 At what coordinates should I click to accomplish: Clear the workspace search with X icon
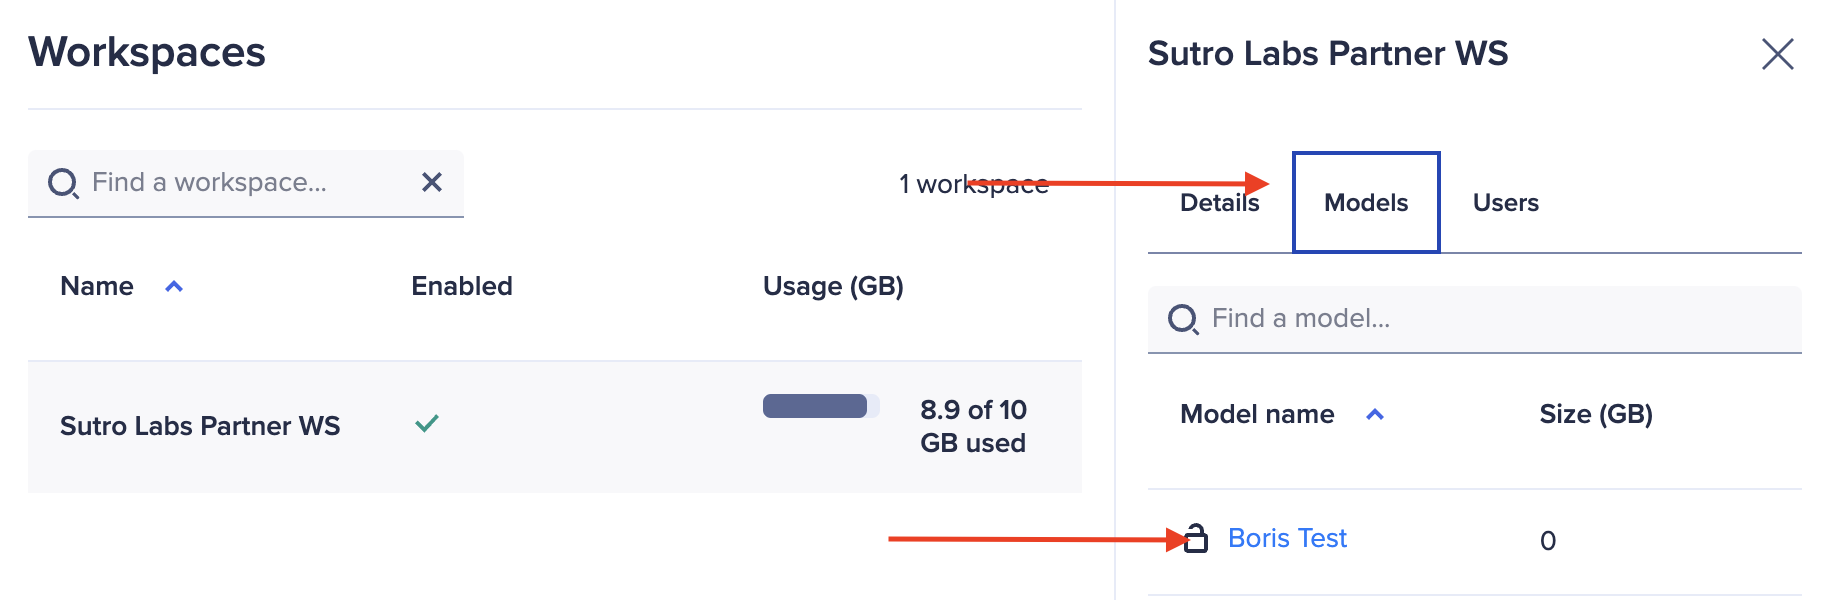point(432,182)
